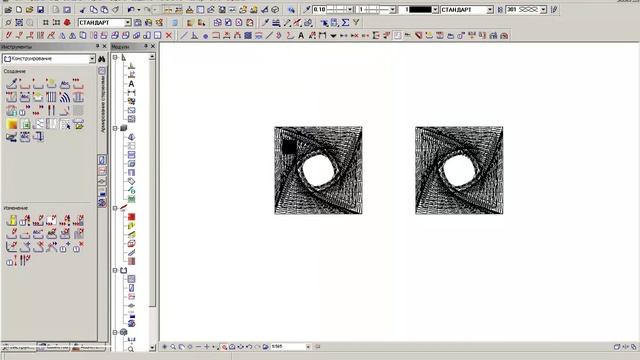Open the СТАНДАРТ dropdown in the top format toolbar

pyautogui.click(x=490, y=9)
